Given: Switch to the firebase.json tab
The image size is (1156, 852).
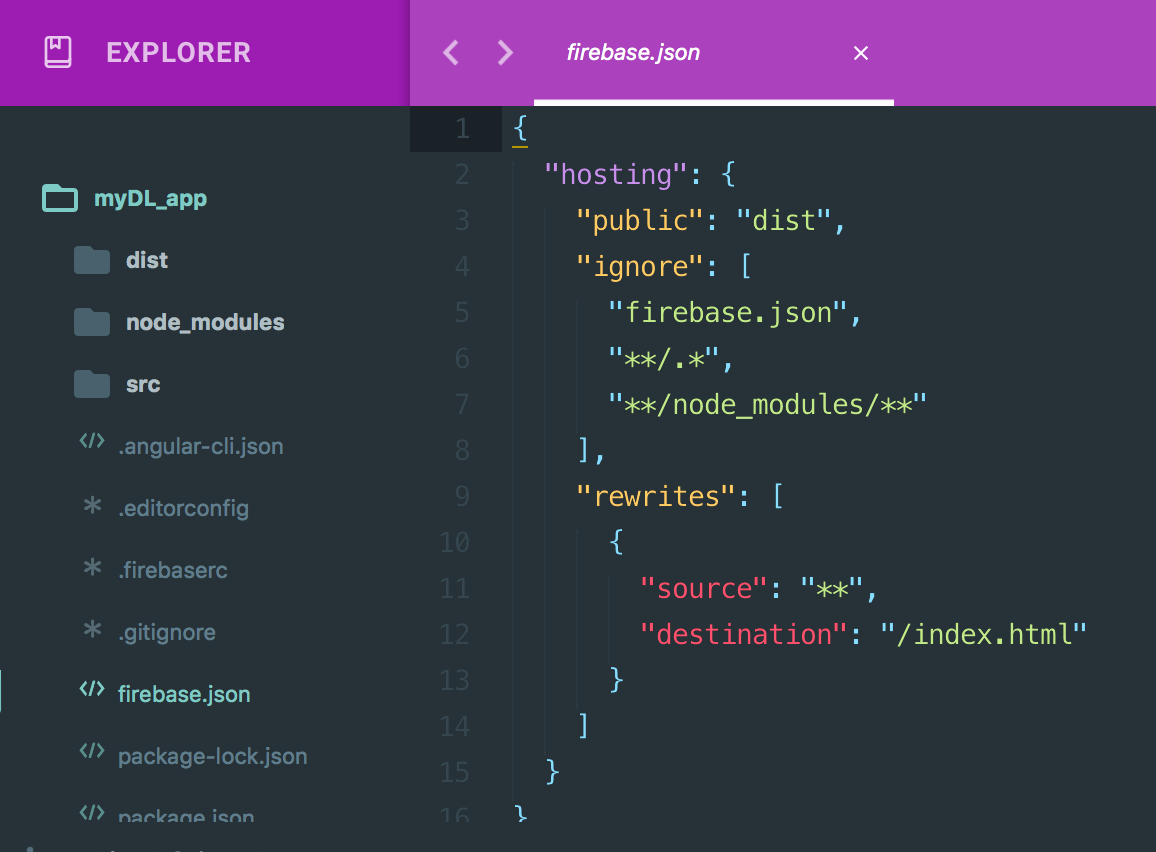Looking at the screenshot, I should coord(633,52).
